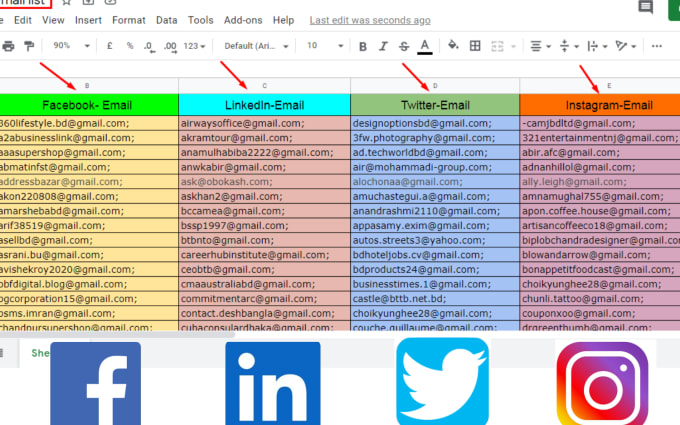The image size is (680, 425).
Task: Open the fill color bucket
Action: tap(453, 46)
